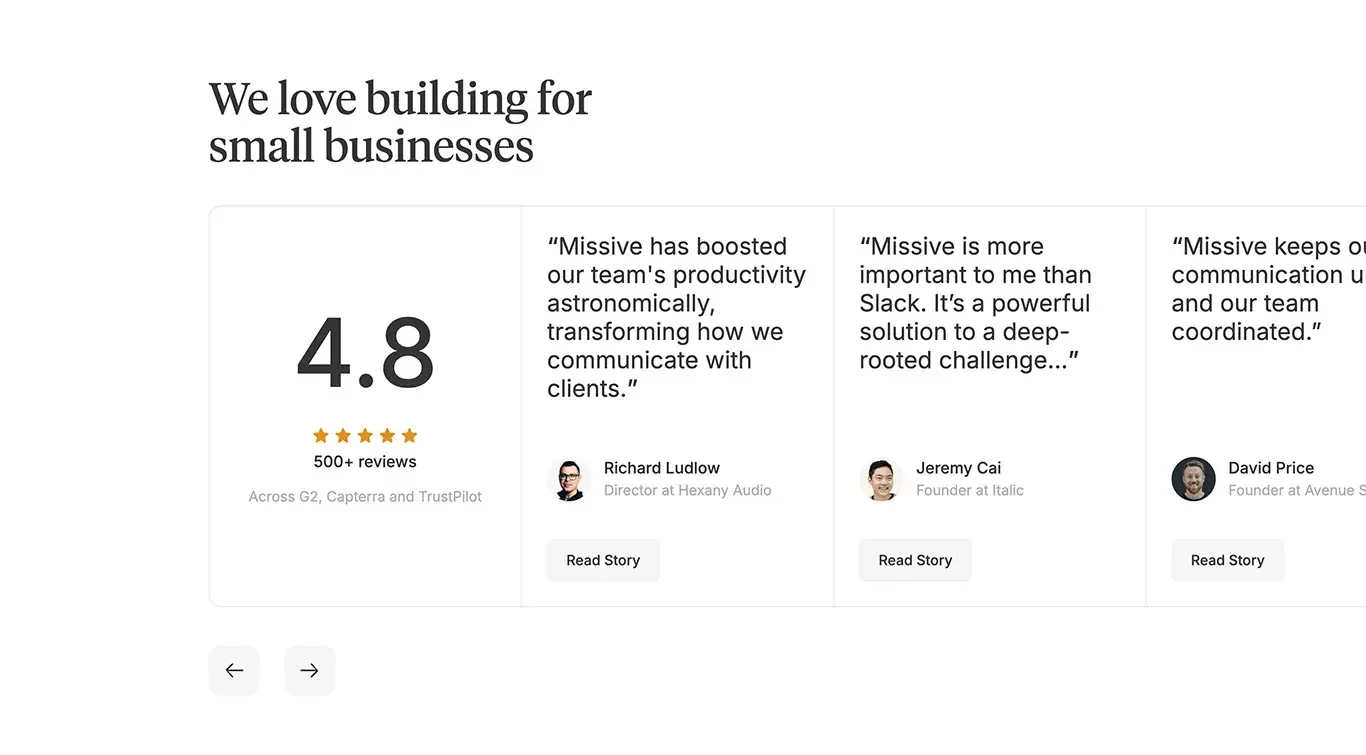Click the middle orange rating star
This screenshot has width=1366, height=755.
tap(365, 435)
